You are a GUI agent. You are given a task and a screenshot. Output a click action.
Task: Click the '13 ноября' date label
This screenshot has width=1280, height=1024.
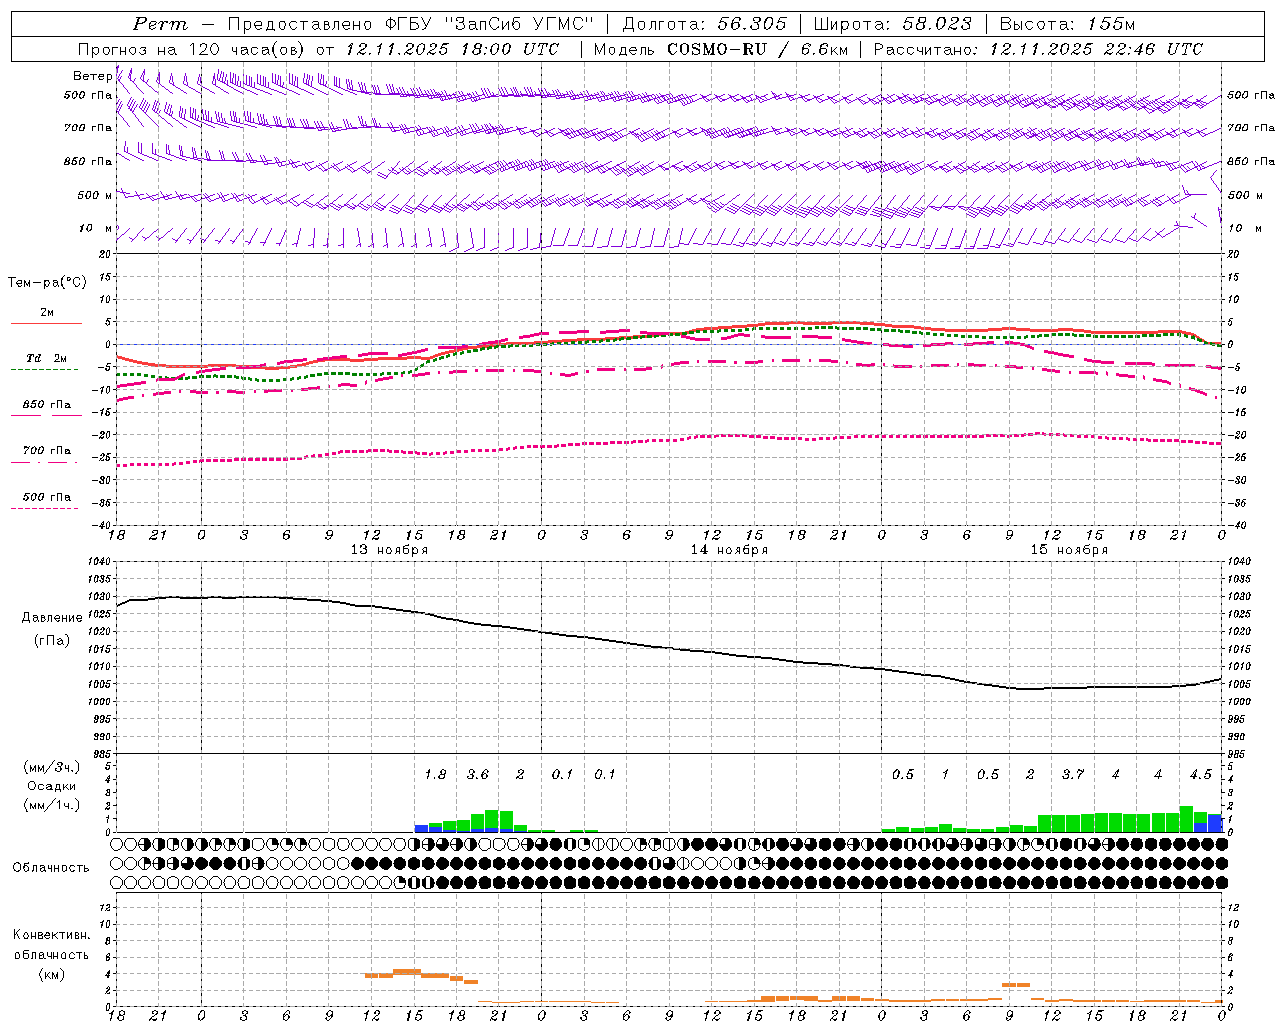[x=389, y=550]
